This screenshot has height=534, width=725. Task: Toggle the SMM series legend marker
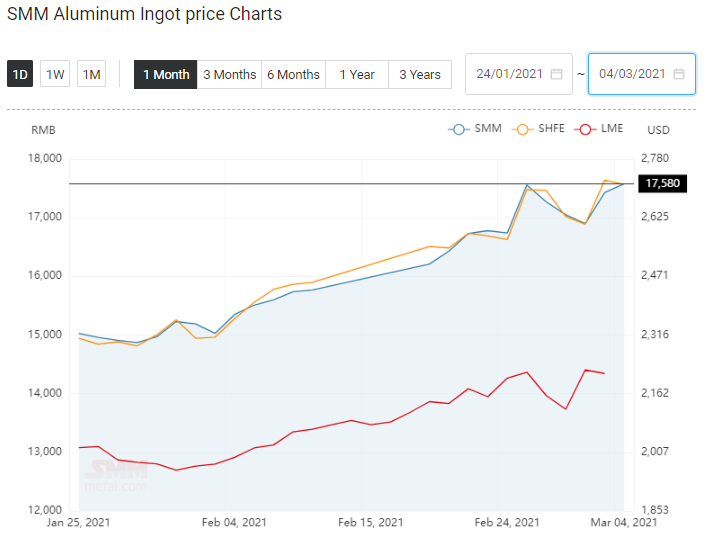[x=458, y=129]
